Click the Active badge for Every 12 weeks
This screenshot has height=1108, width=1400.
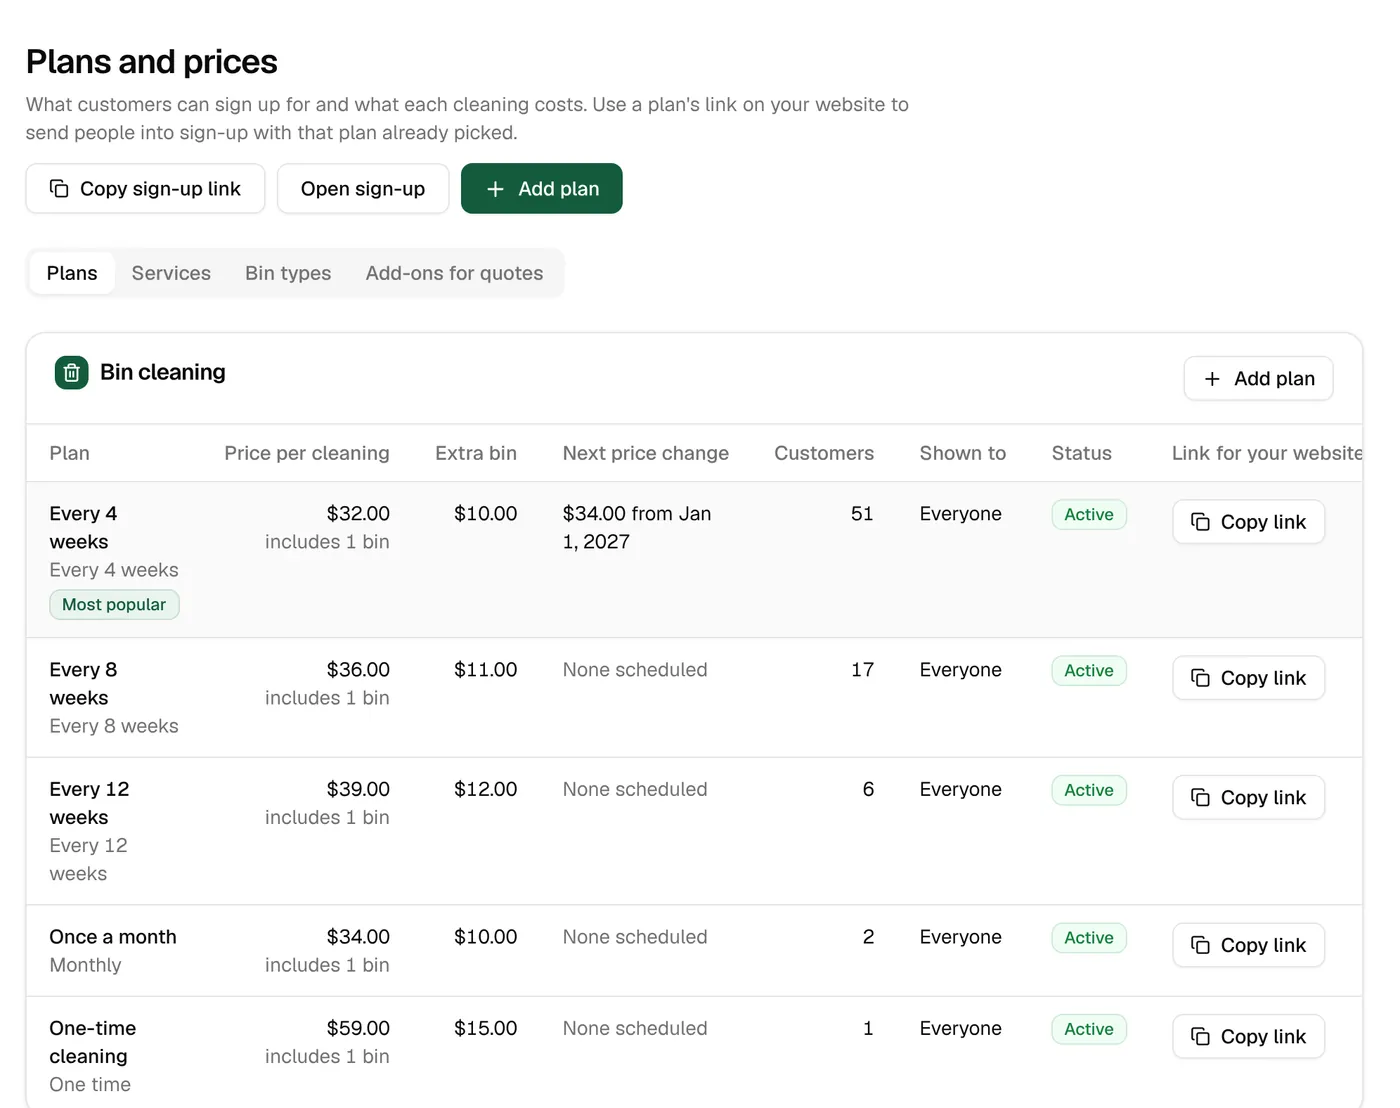[1089, 790]
